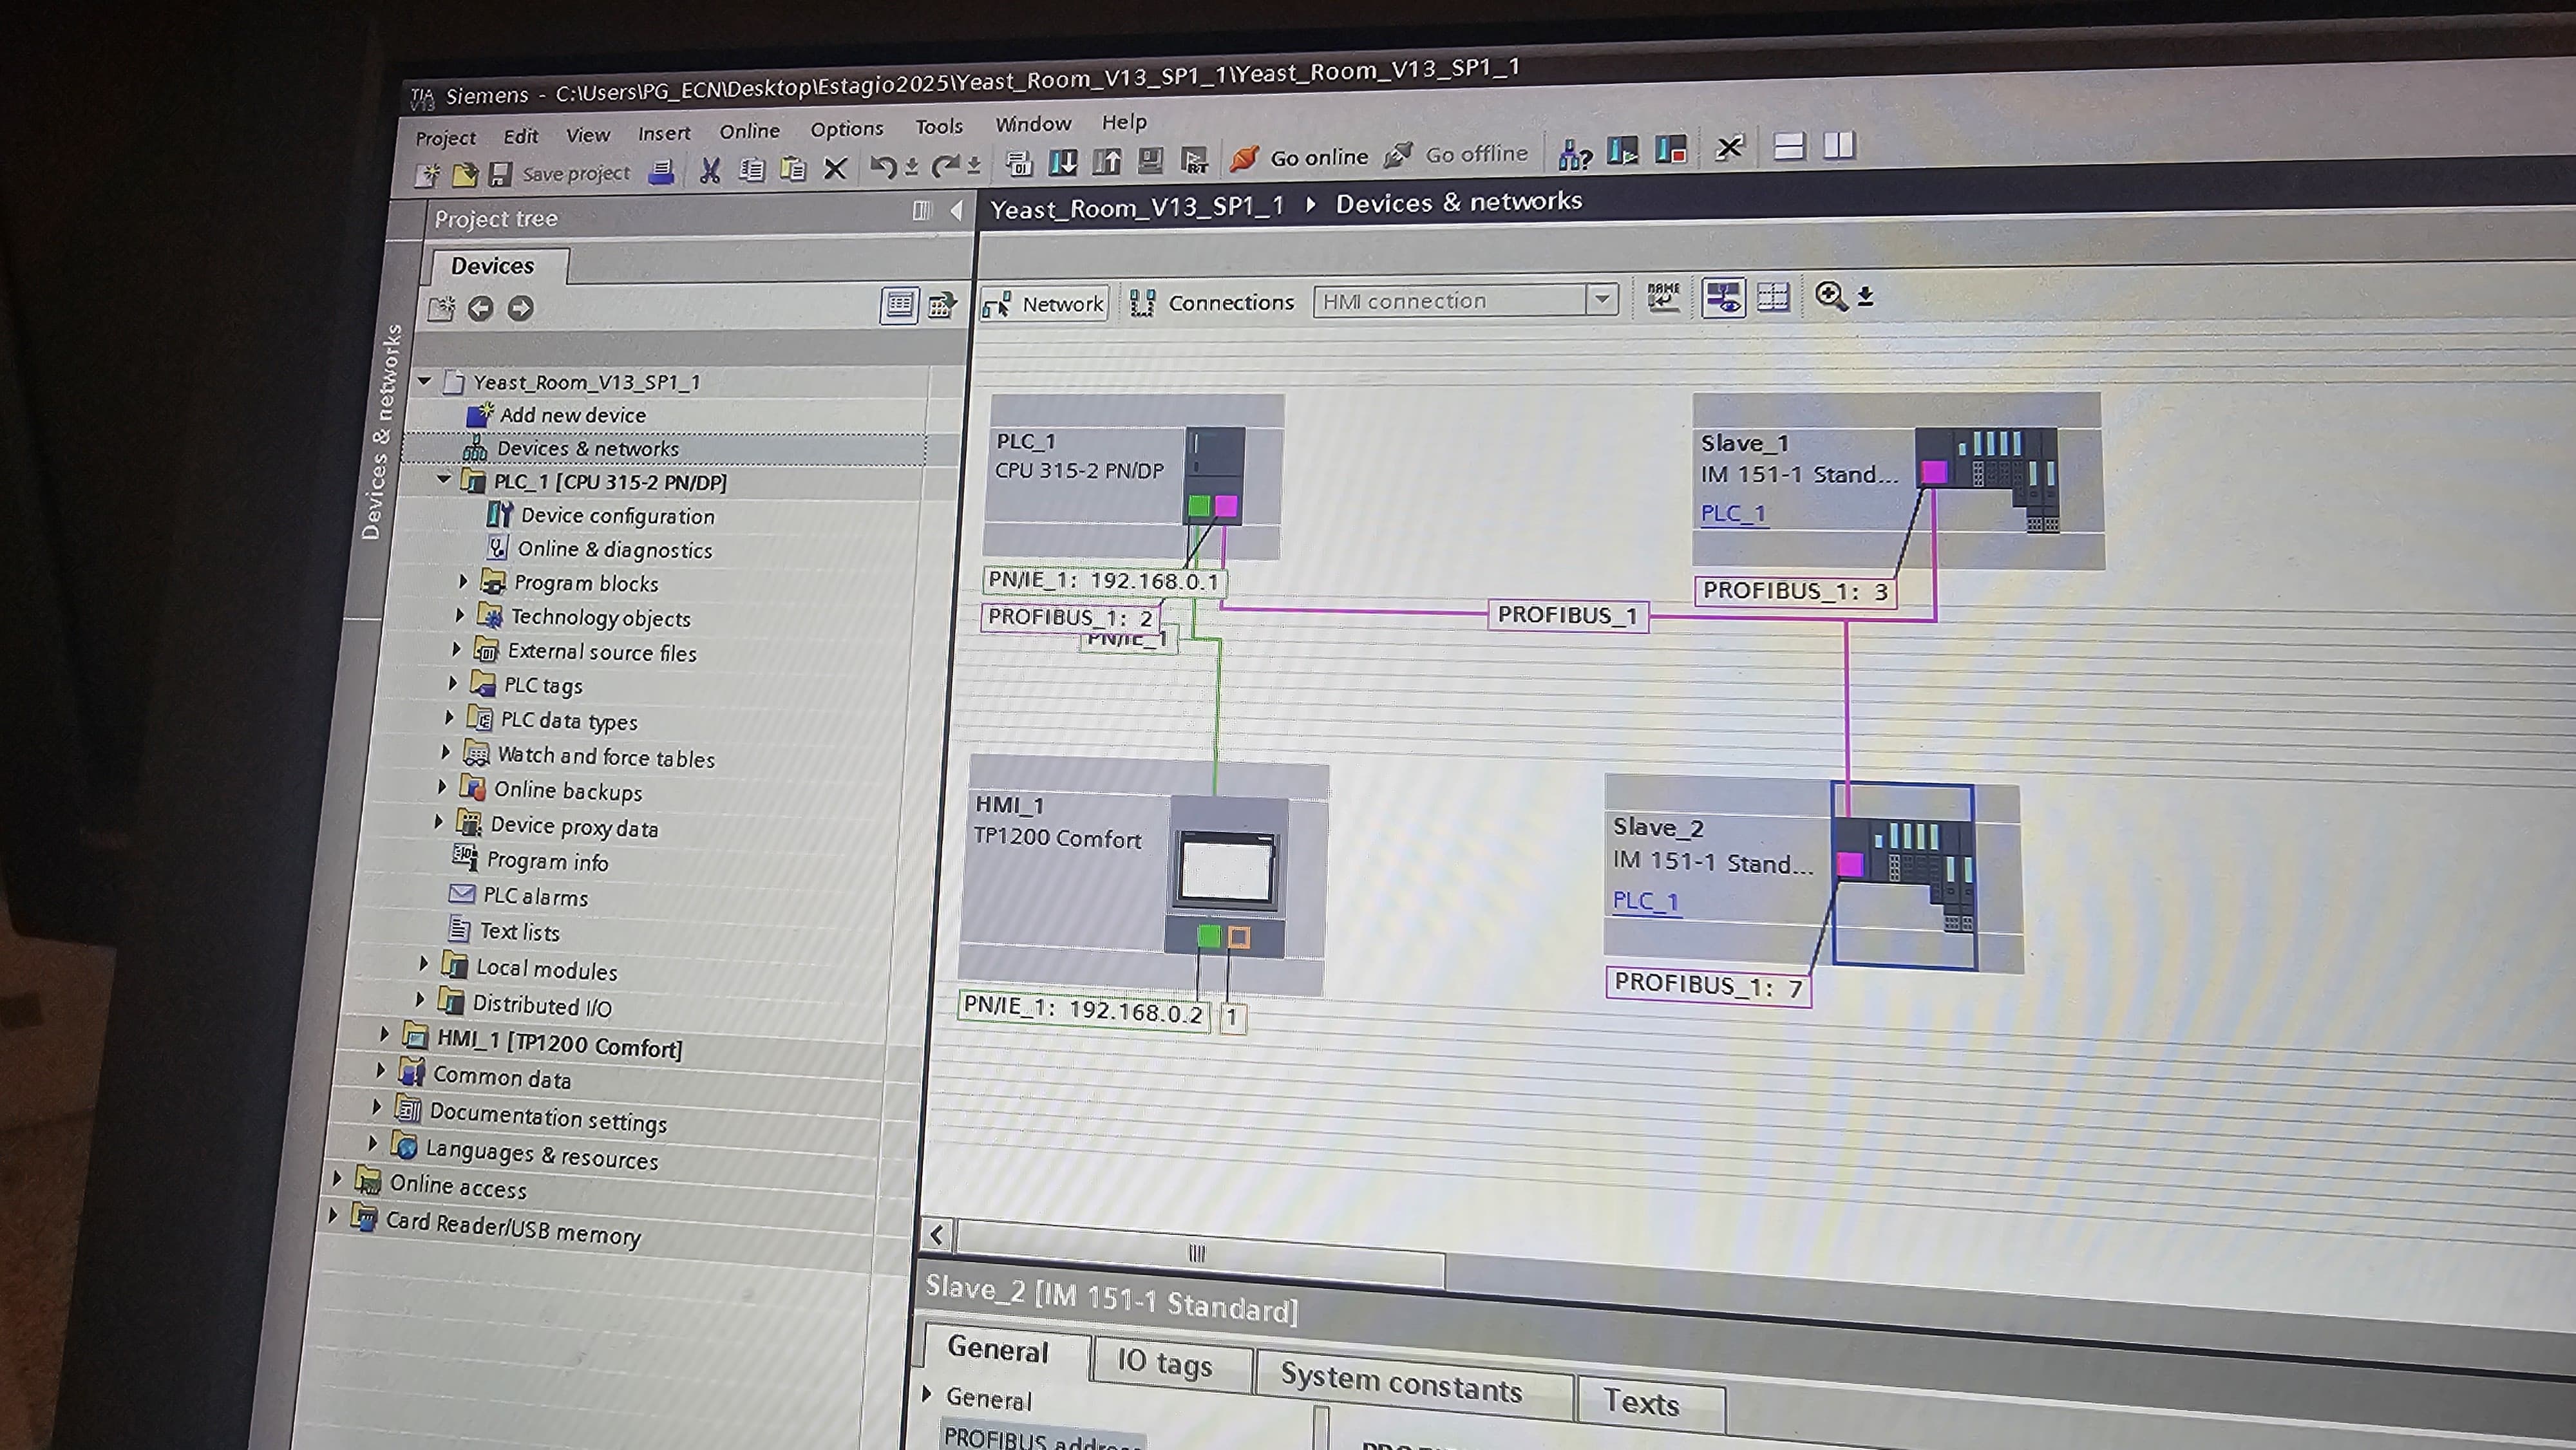Toggle the show address labels button

point(1723,297)
